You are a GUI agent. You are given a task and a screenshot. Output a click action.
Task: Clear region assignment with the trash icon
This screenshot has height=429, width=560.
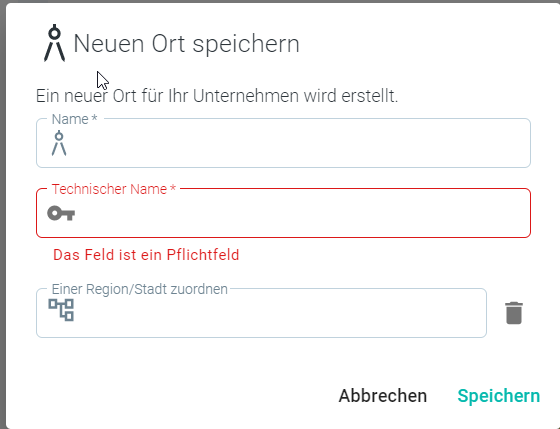(x=514, y=313)
